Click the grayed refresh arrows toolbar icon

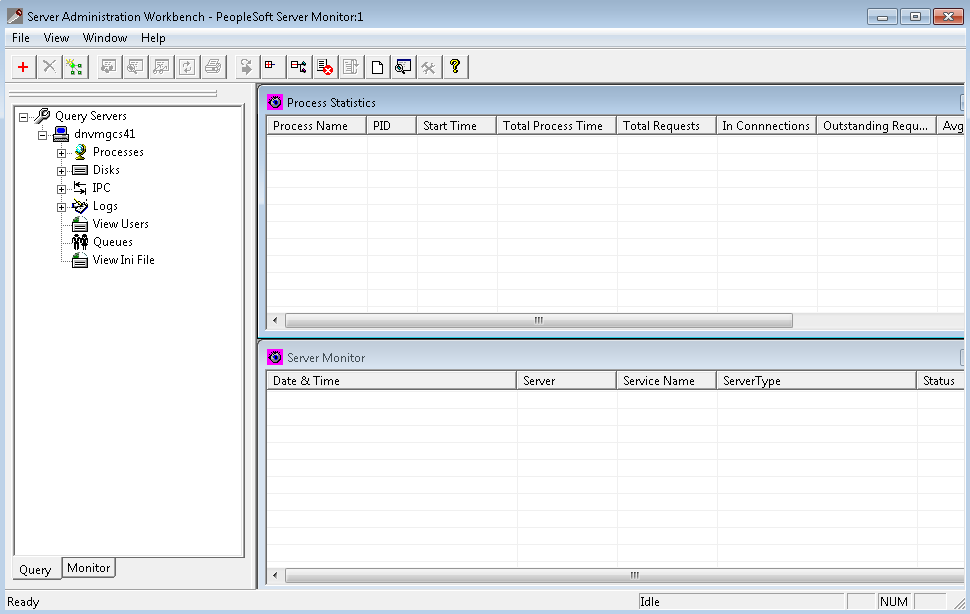[x=187, y=67]
